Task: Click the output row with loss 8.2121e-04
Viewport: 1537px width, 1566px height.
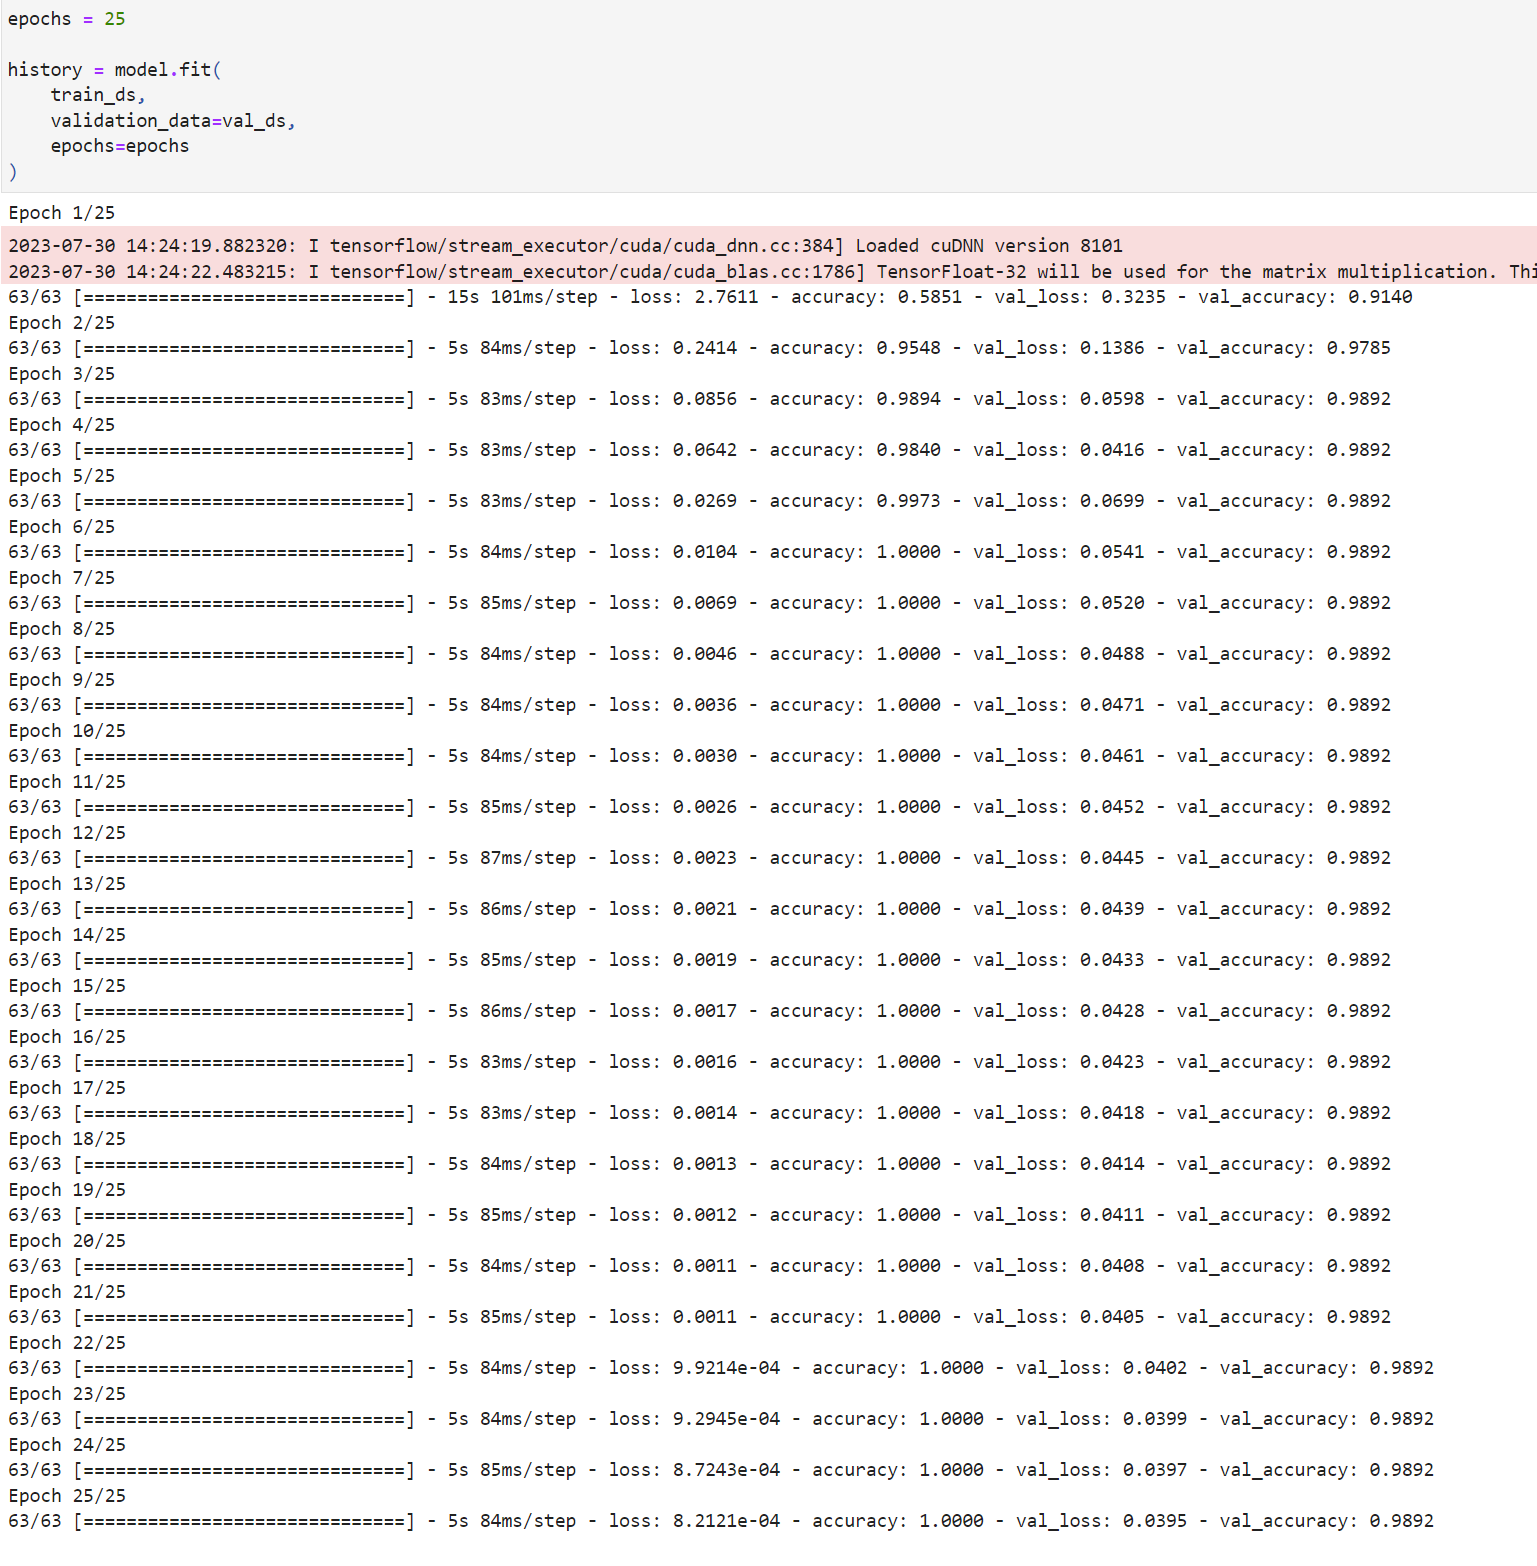Action: tap(721, 1521)
